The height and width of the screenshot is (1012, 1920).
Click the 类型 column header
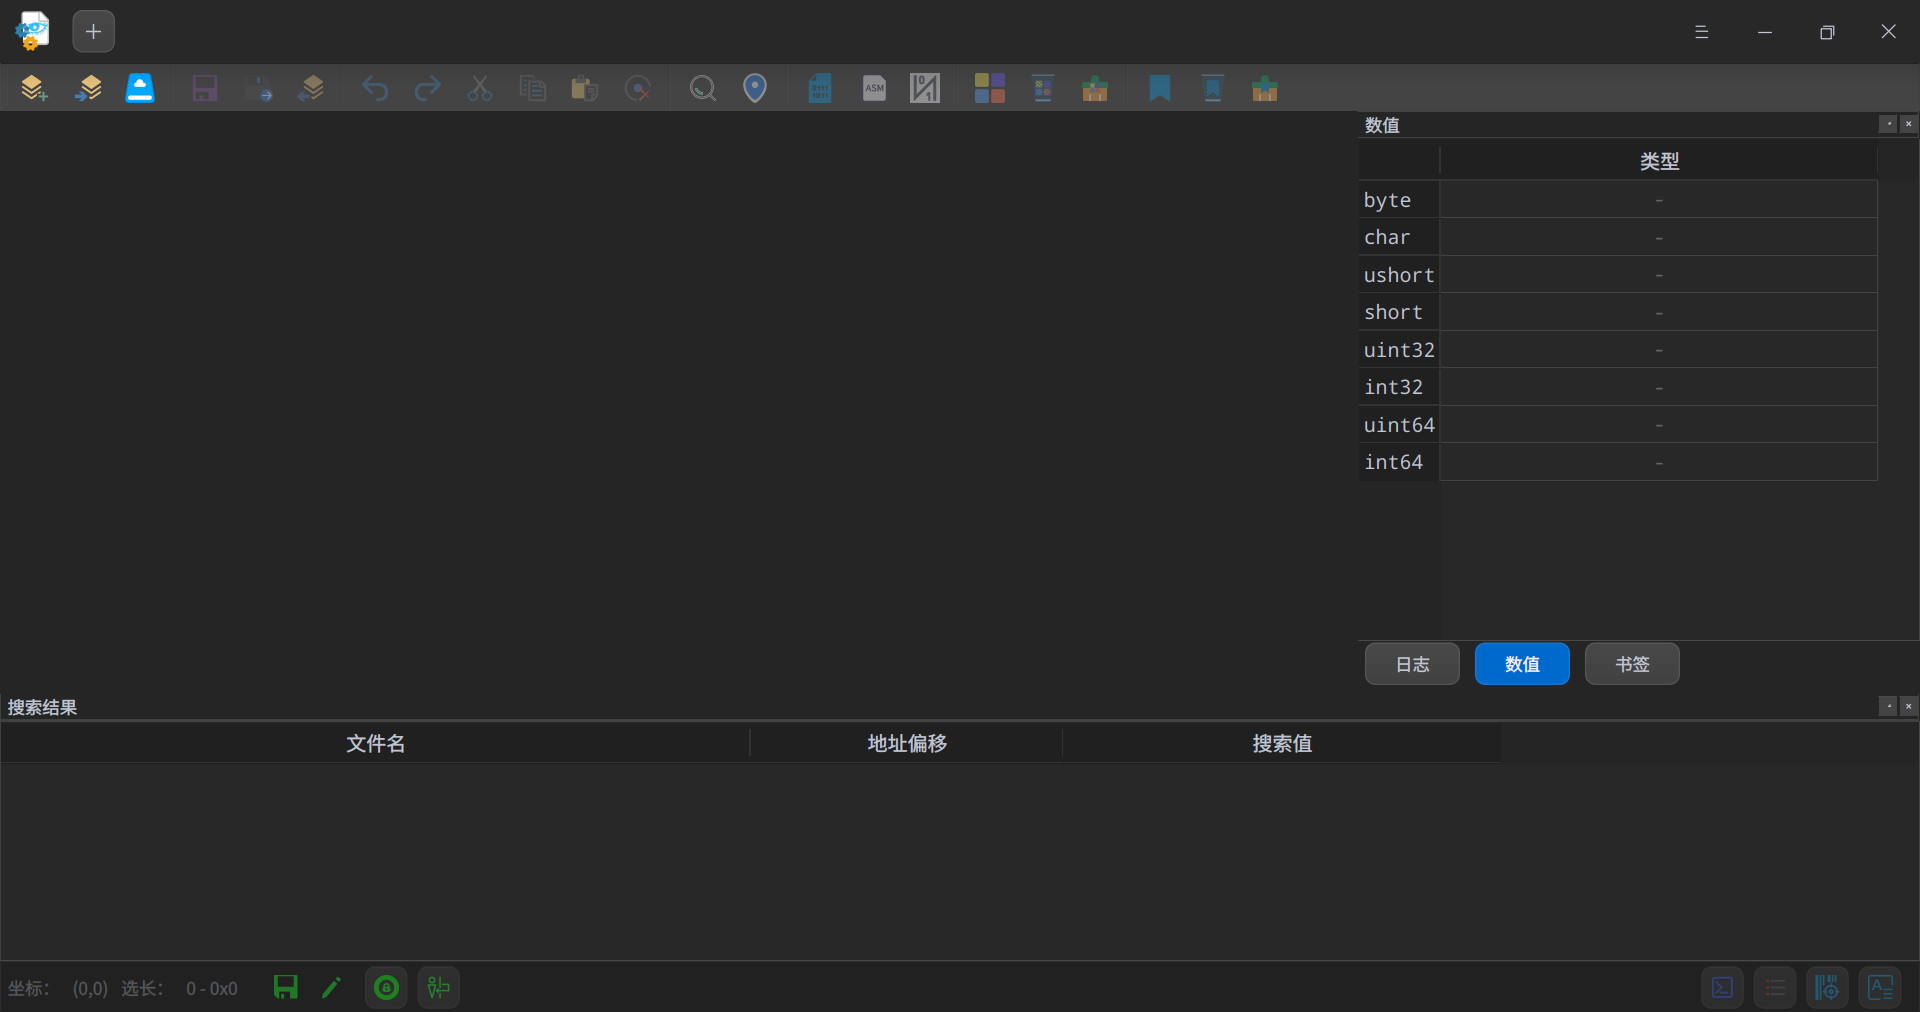click(1659, 161)
